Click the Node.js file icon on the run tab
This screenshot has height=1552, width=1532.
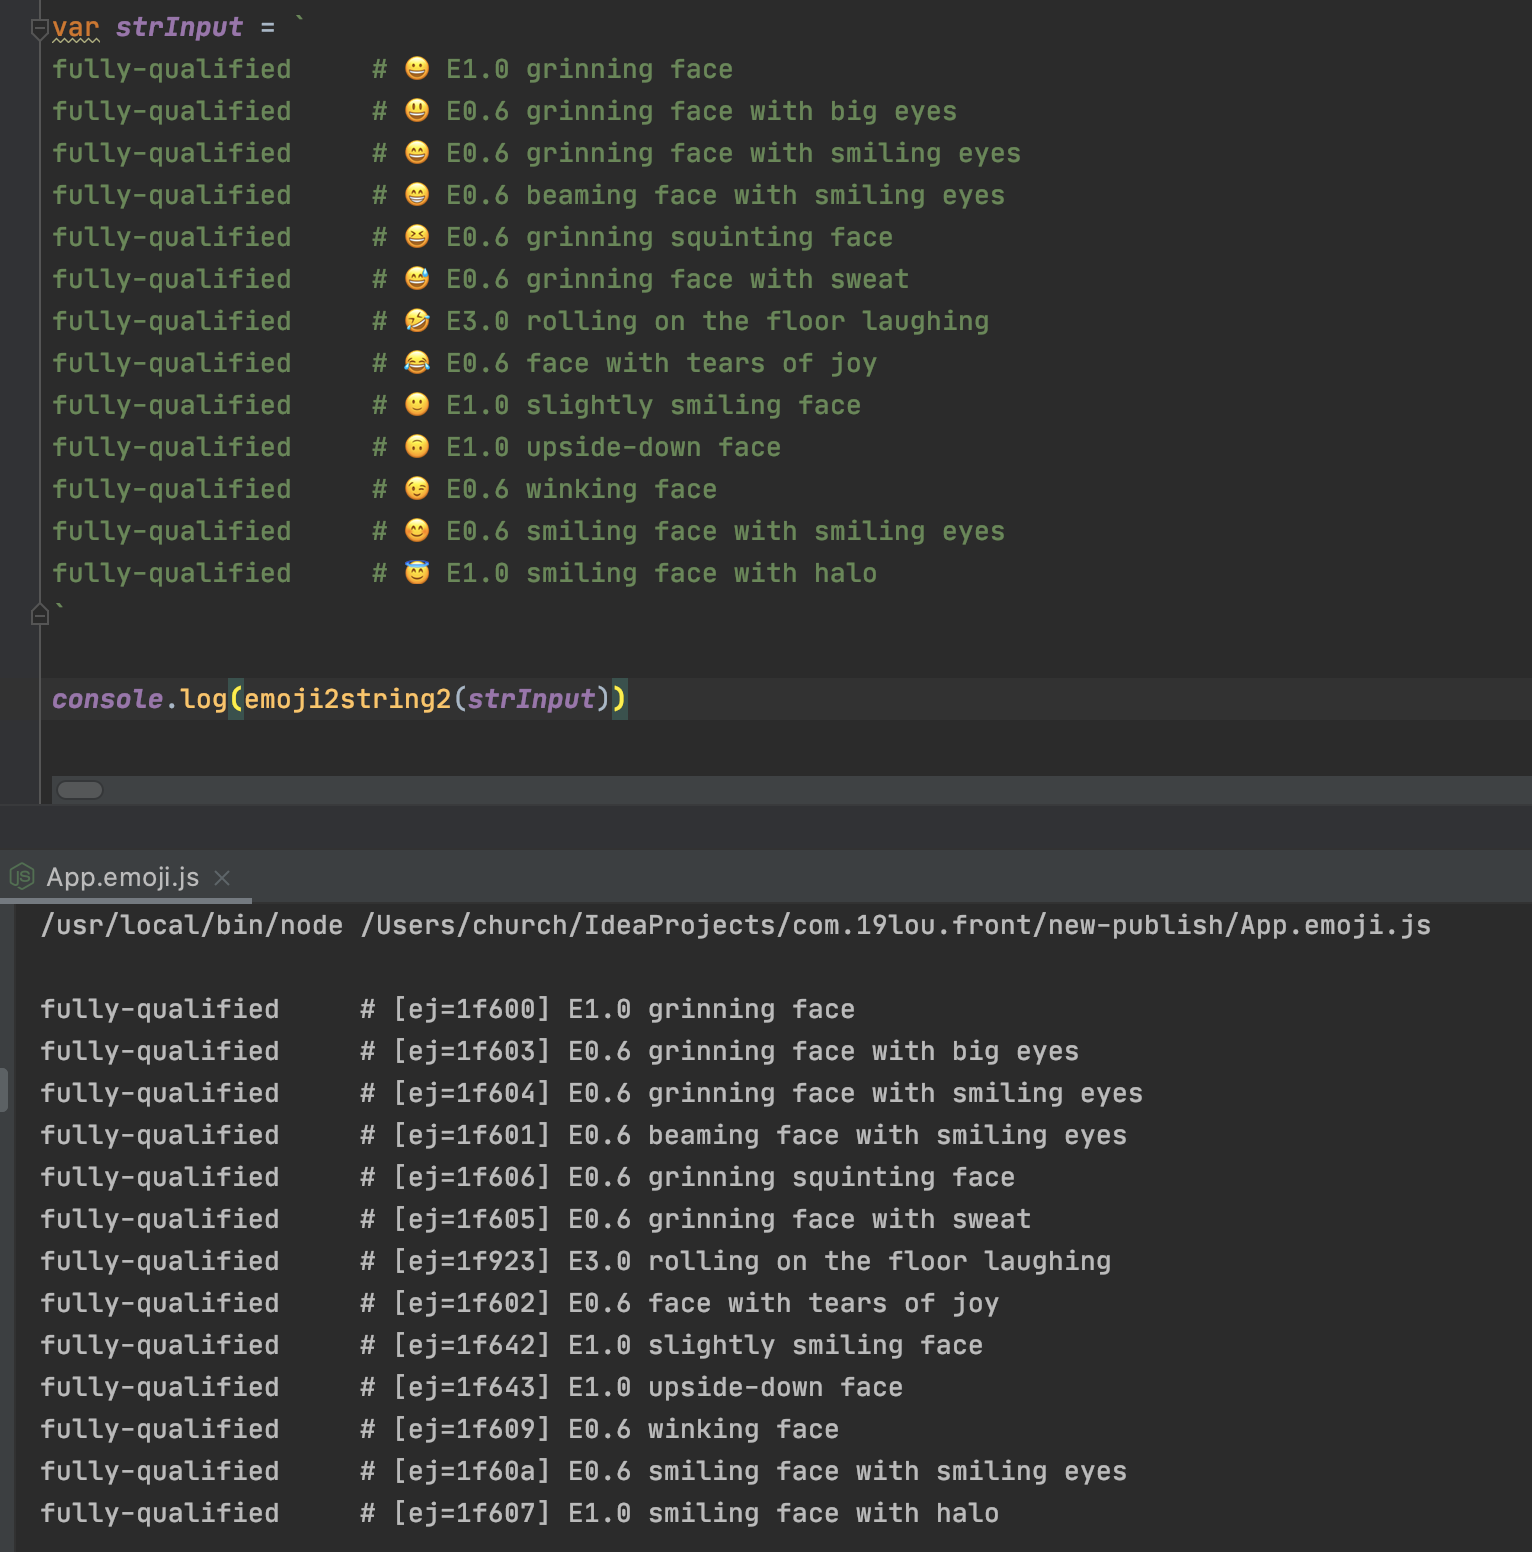pyautogui.click(x=20, y=877)
